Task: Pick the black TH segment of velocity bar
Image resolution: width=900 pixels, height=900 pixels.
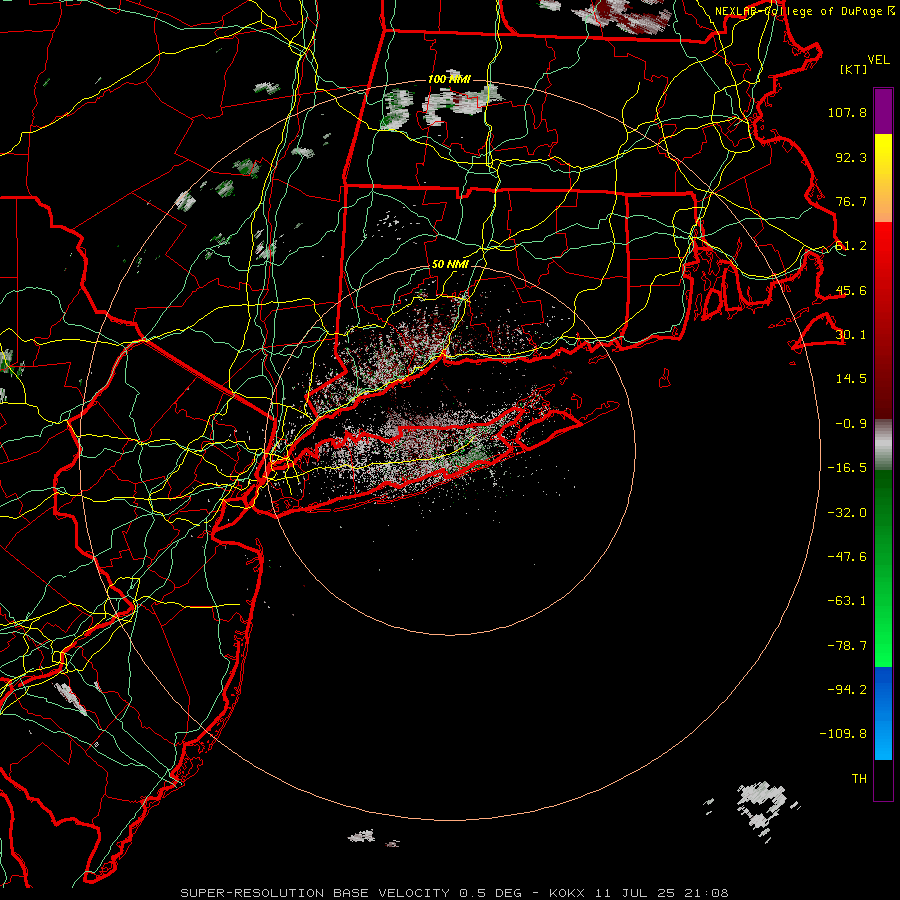Action: click(x=883, y=779)
